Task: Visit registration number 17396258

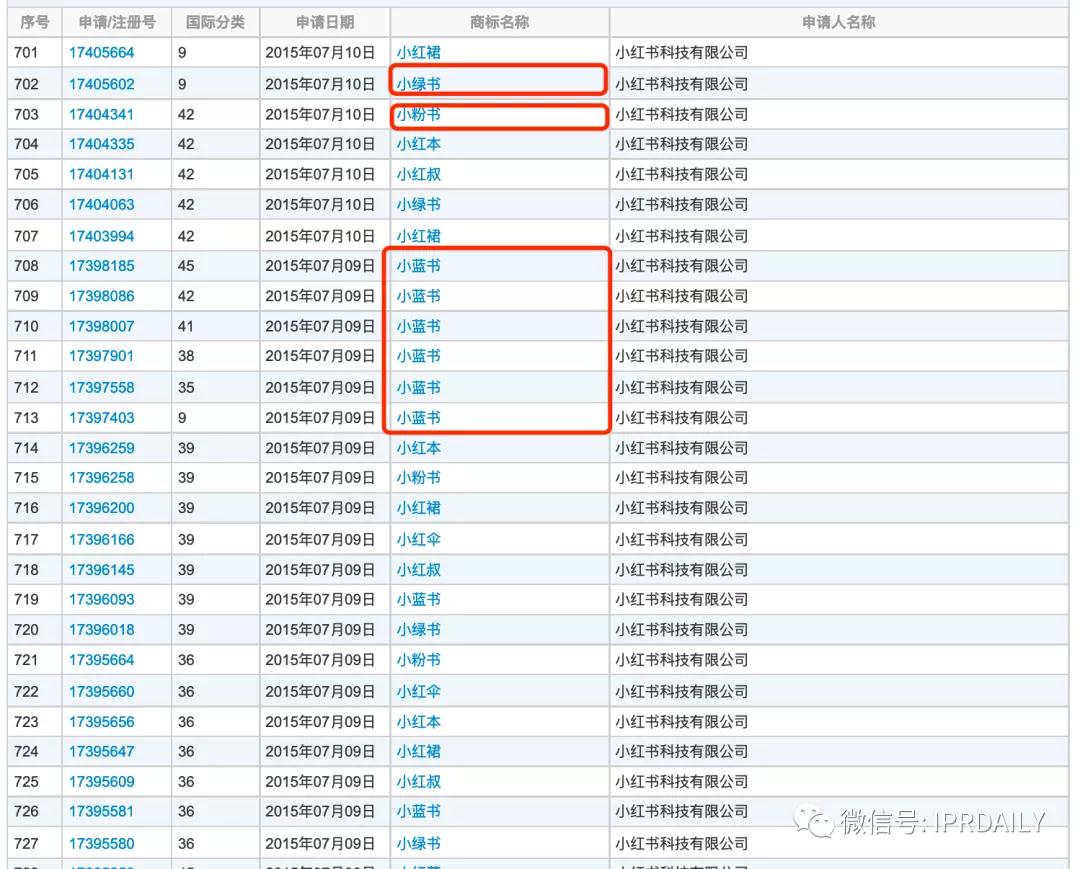Action: 101,478
